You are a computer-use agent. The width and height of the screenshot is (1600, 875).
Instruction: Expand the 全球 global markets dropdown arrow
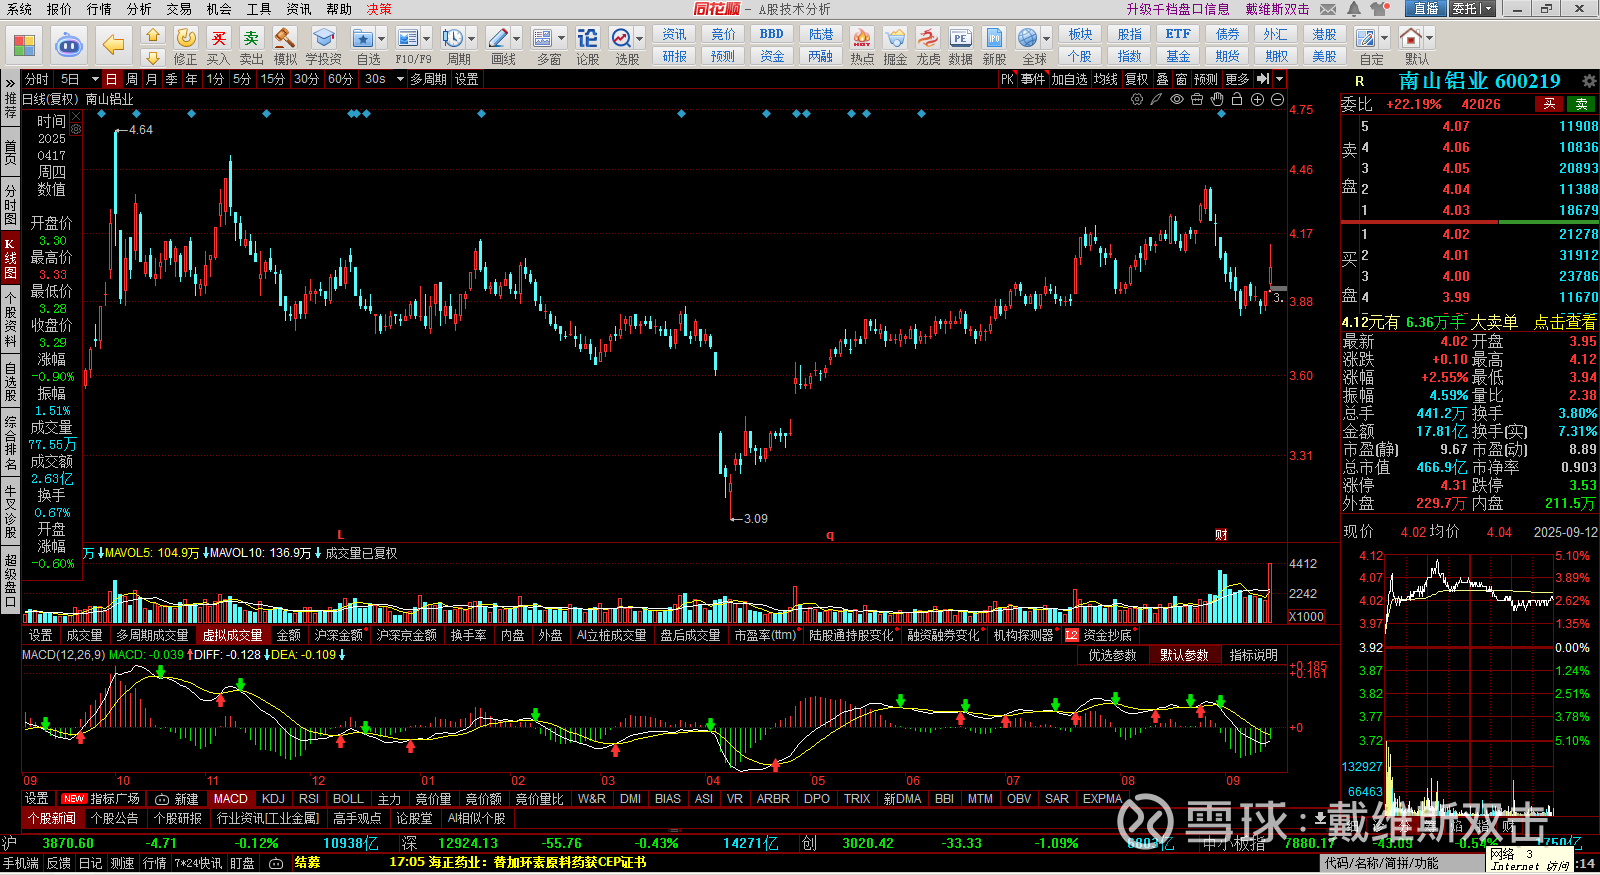(1047, 39)
